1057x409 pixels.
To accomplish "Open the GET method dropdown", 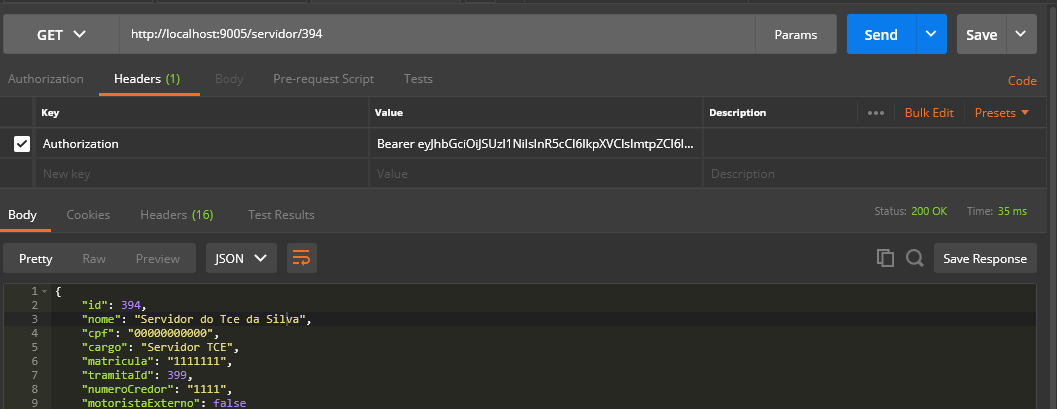I will (x=61, y=34).
